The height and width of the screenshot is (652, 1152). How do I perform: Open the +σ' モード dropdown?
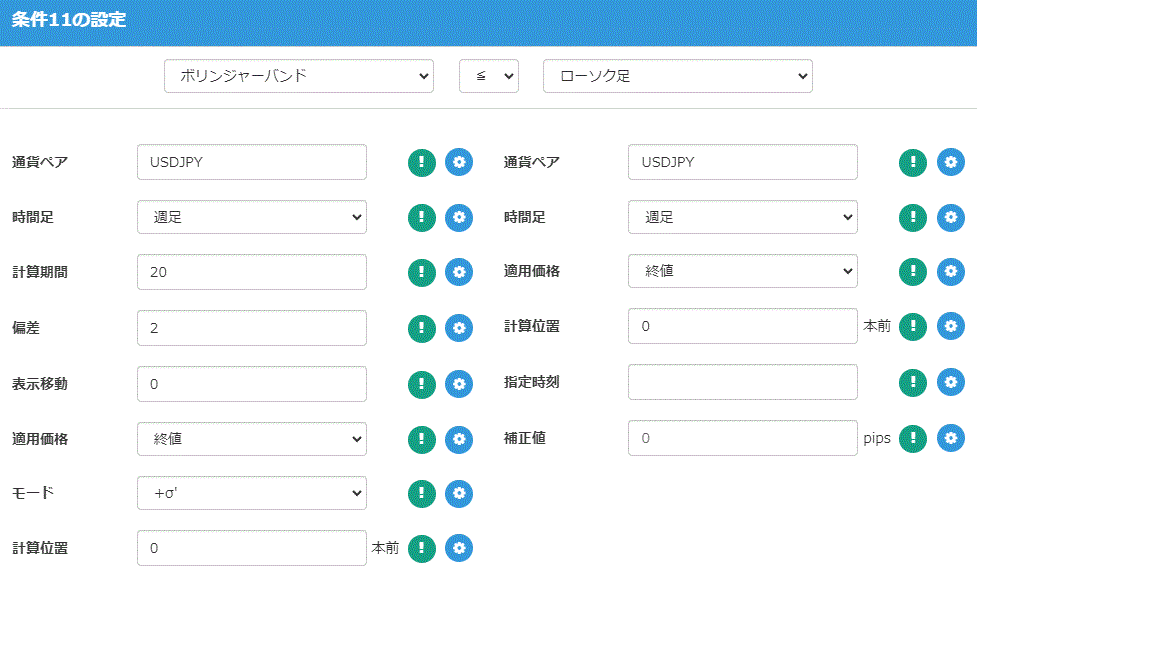pos(251,493)
